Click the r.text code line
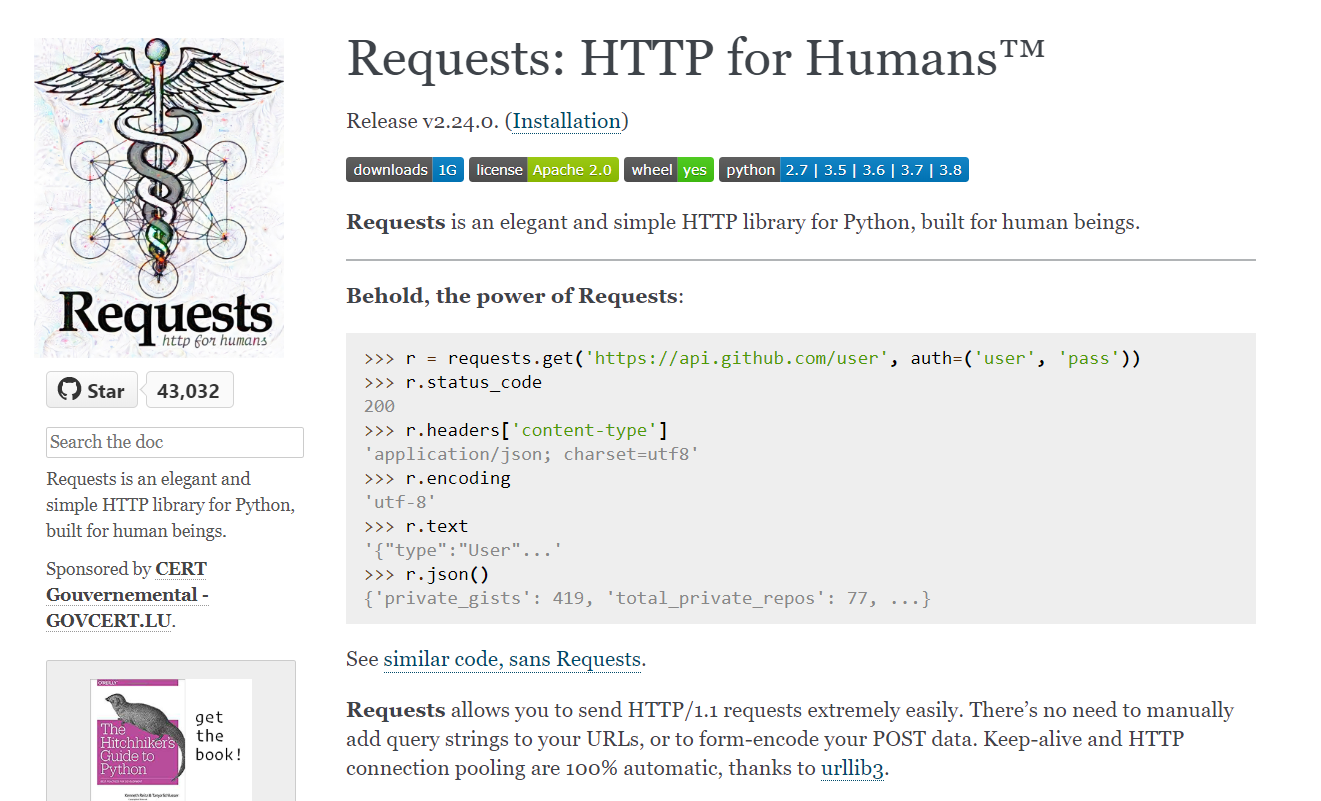Screen dimensions: 1321x801 (x=416, y=526)
